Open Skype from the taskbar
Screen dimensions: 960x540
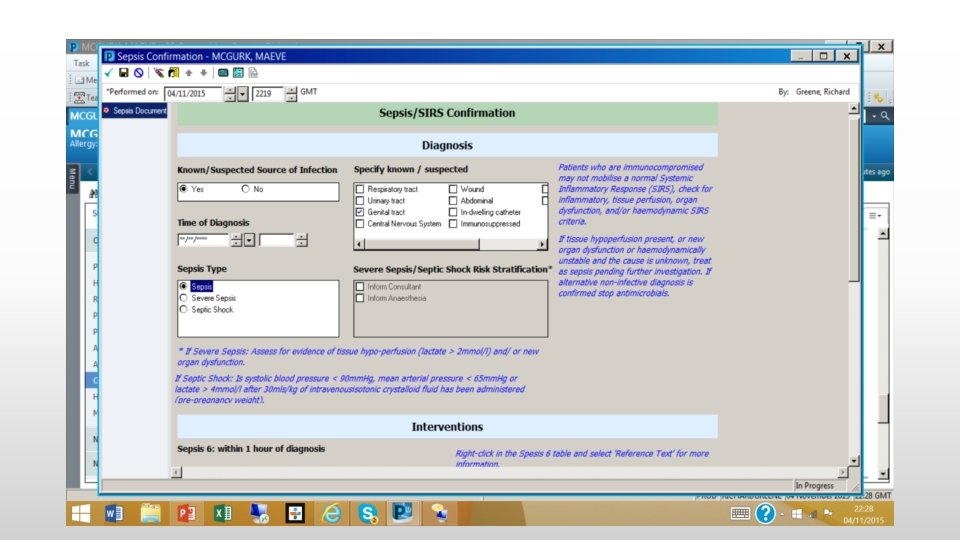pos(367,513)
